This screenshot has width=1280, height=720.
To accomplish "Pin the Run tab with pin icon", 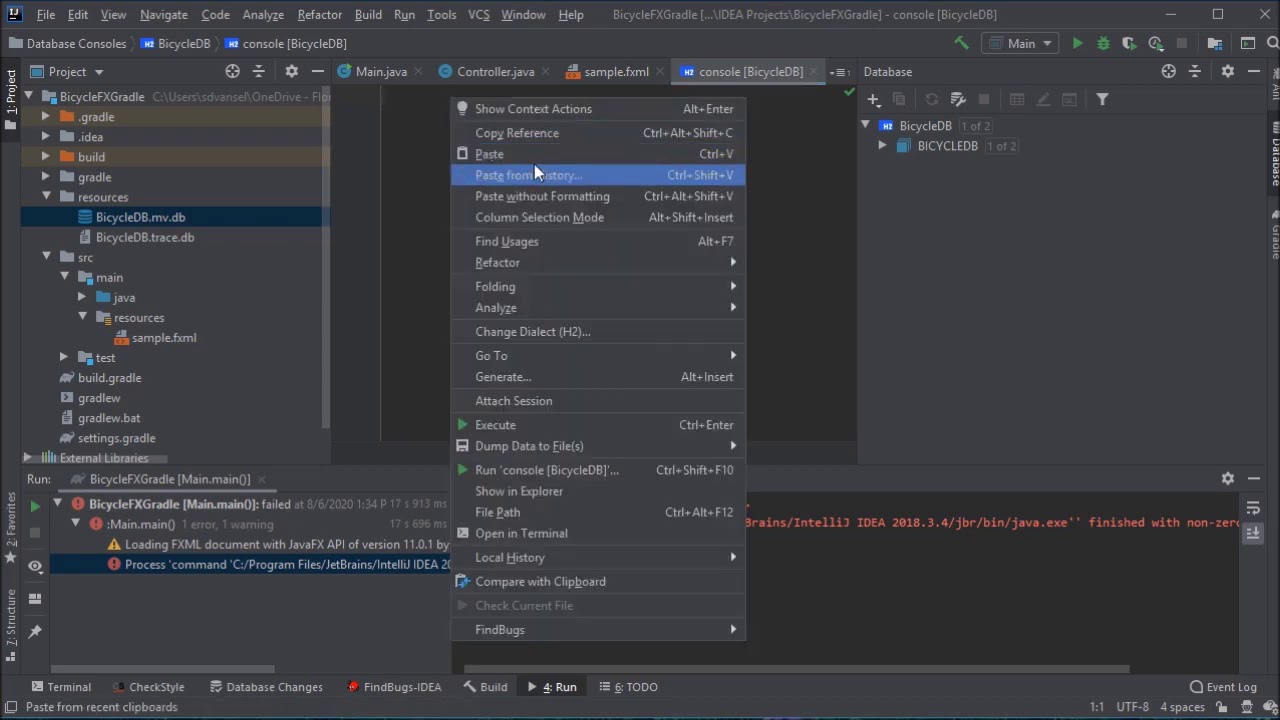I will (x=35, y=631).
